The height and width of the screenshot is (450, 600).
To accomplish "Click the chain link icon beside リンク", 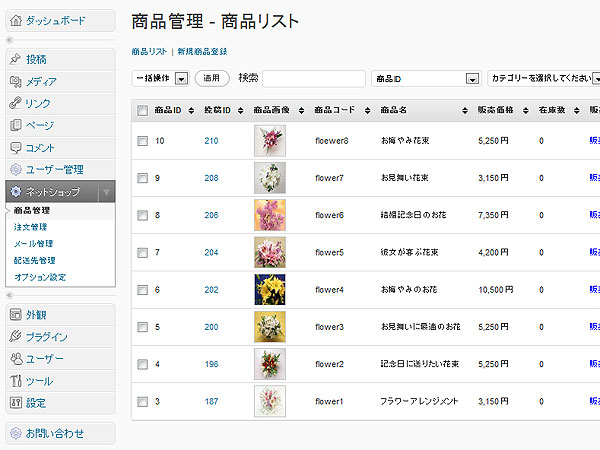I will (15, 103).
